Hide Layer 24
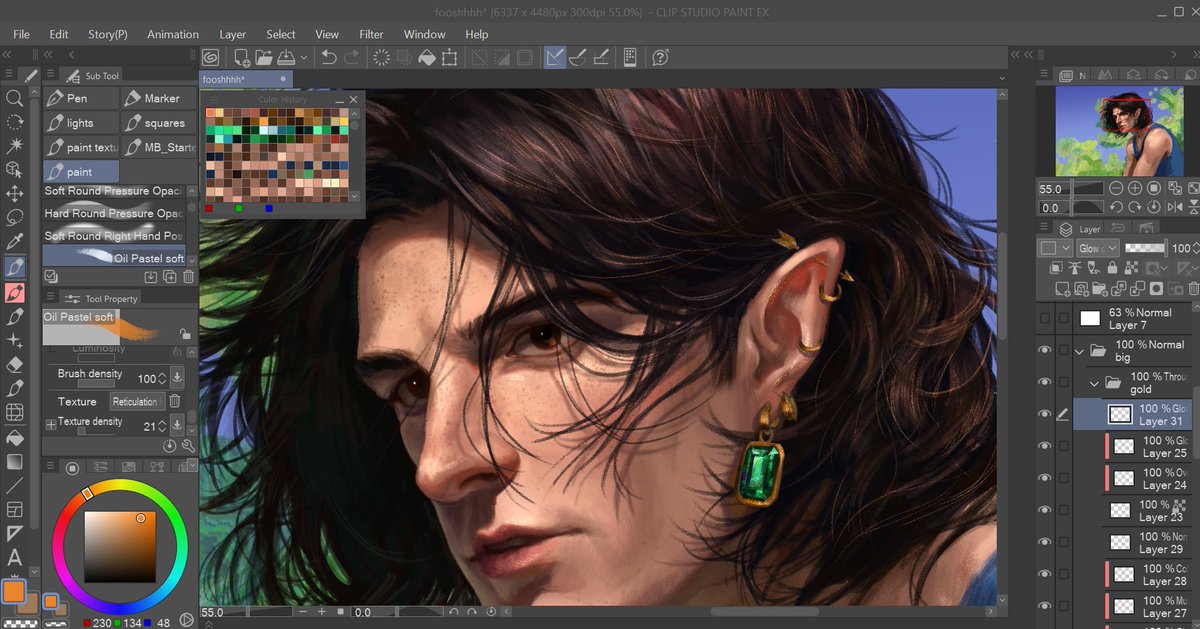 click(x=1045, y=478)
